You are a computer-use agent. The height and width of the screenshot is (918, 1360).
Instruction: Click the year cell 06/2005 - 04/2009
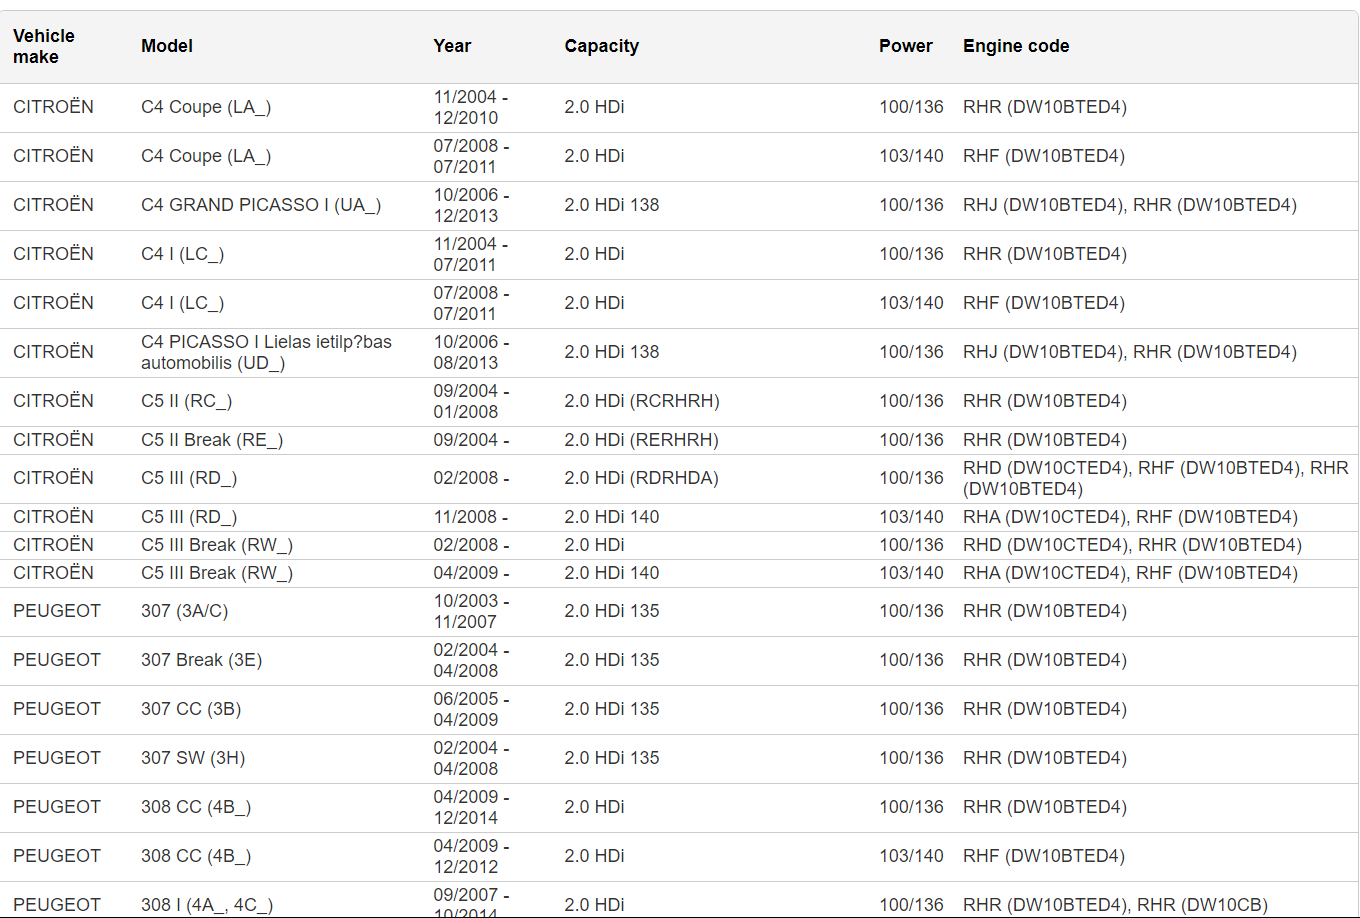coord(471,709)
